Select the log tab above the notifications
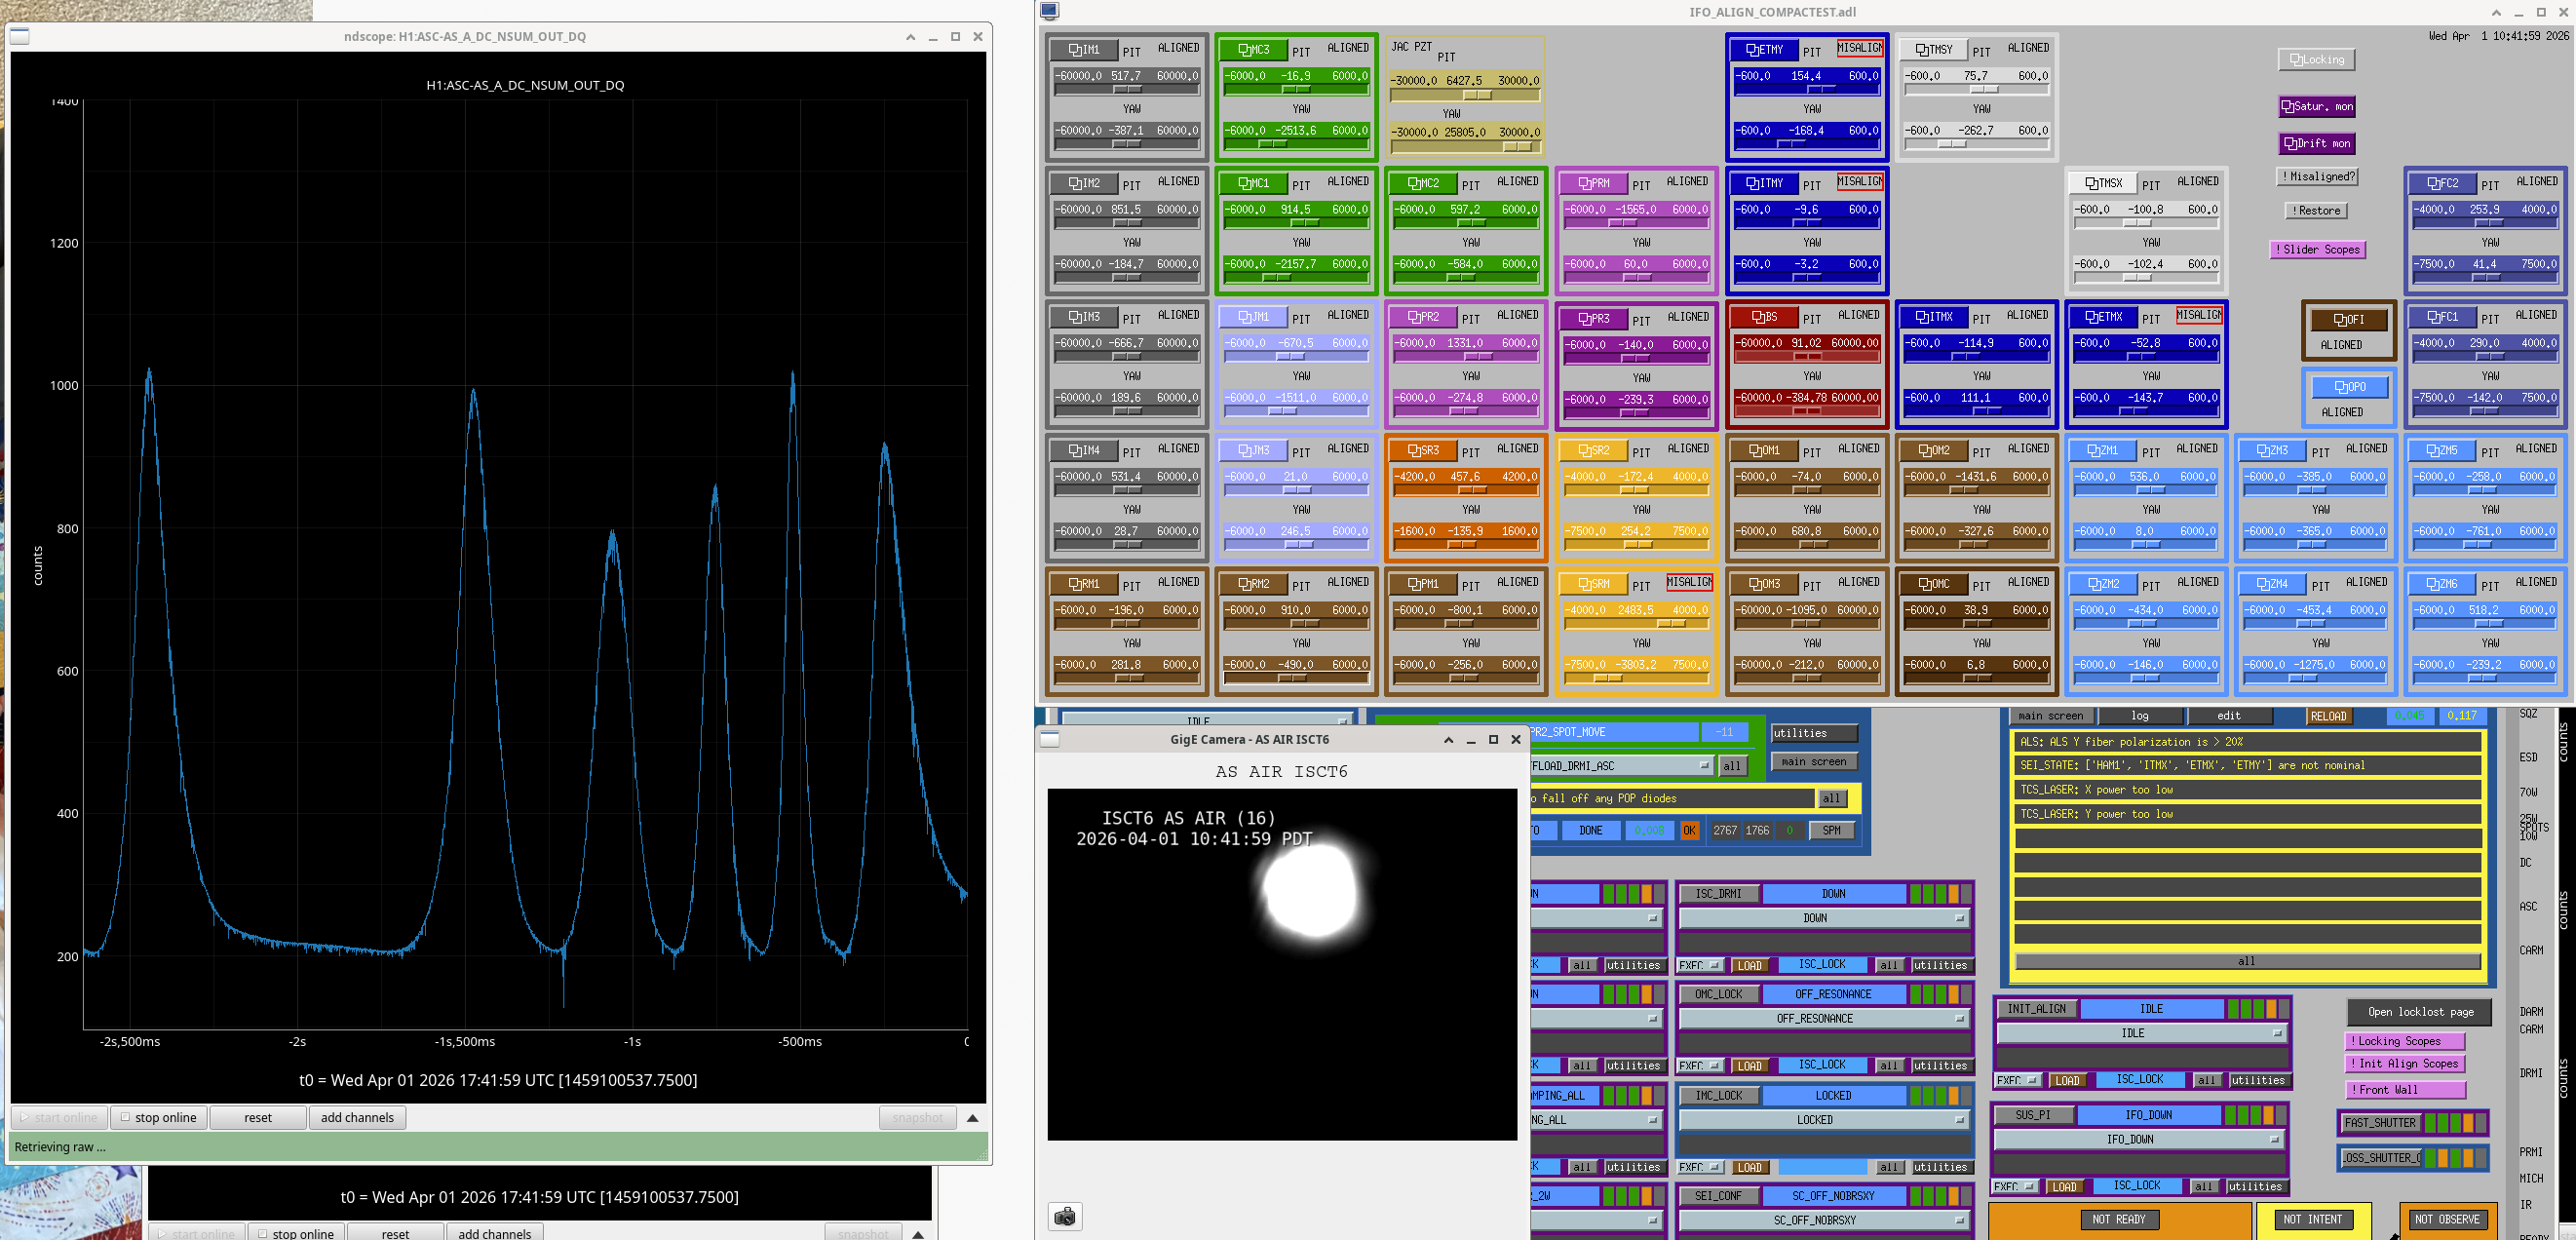 point(2139,716)
